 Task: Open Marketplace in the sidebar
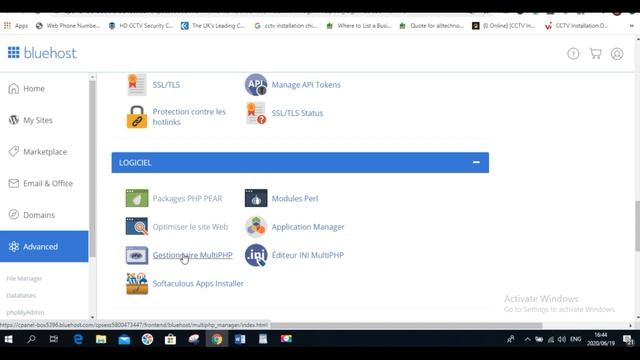tap(44, 151)
